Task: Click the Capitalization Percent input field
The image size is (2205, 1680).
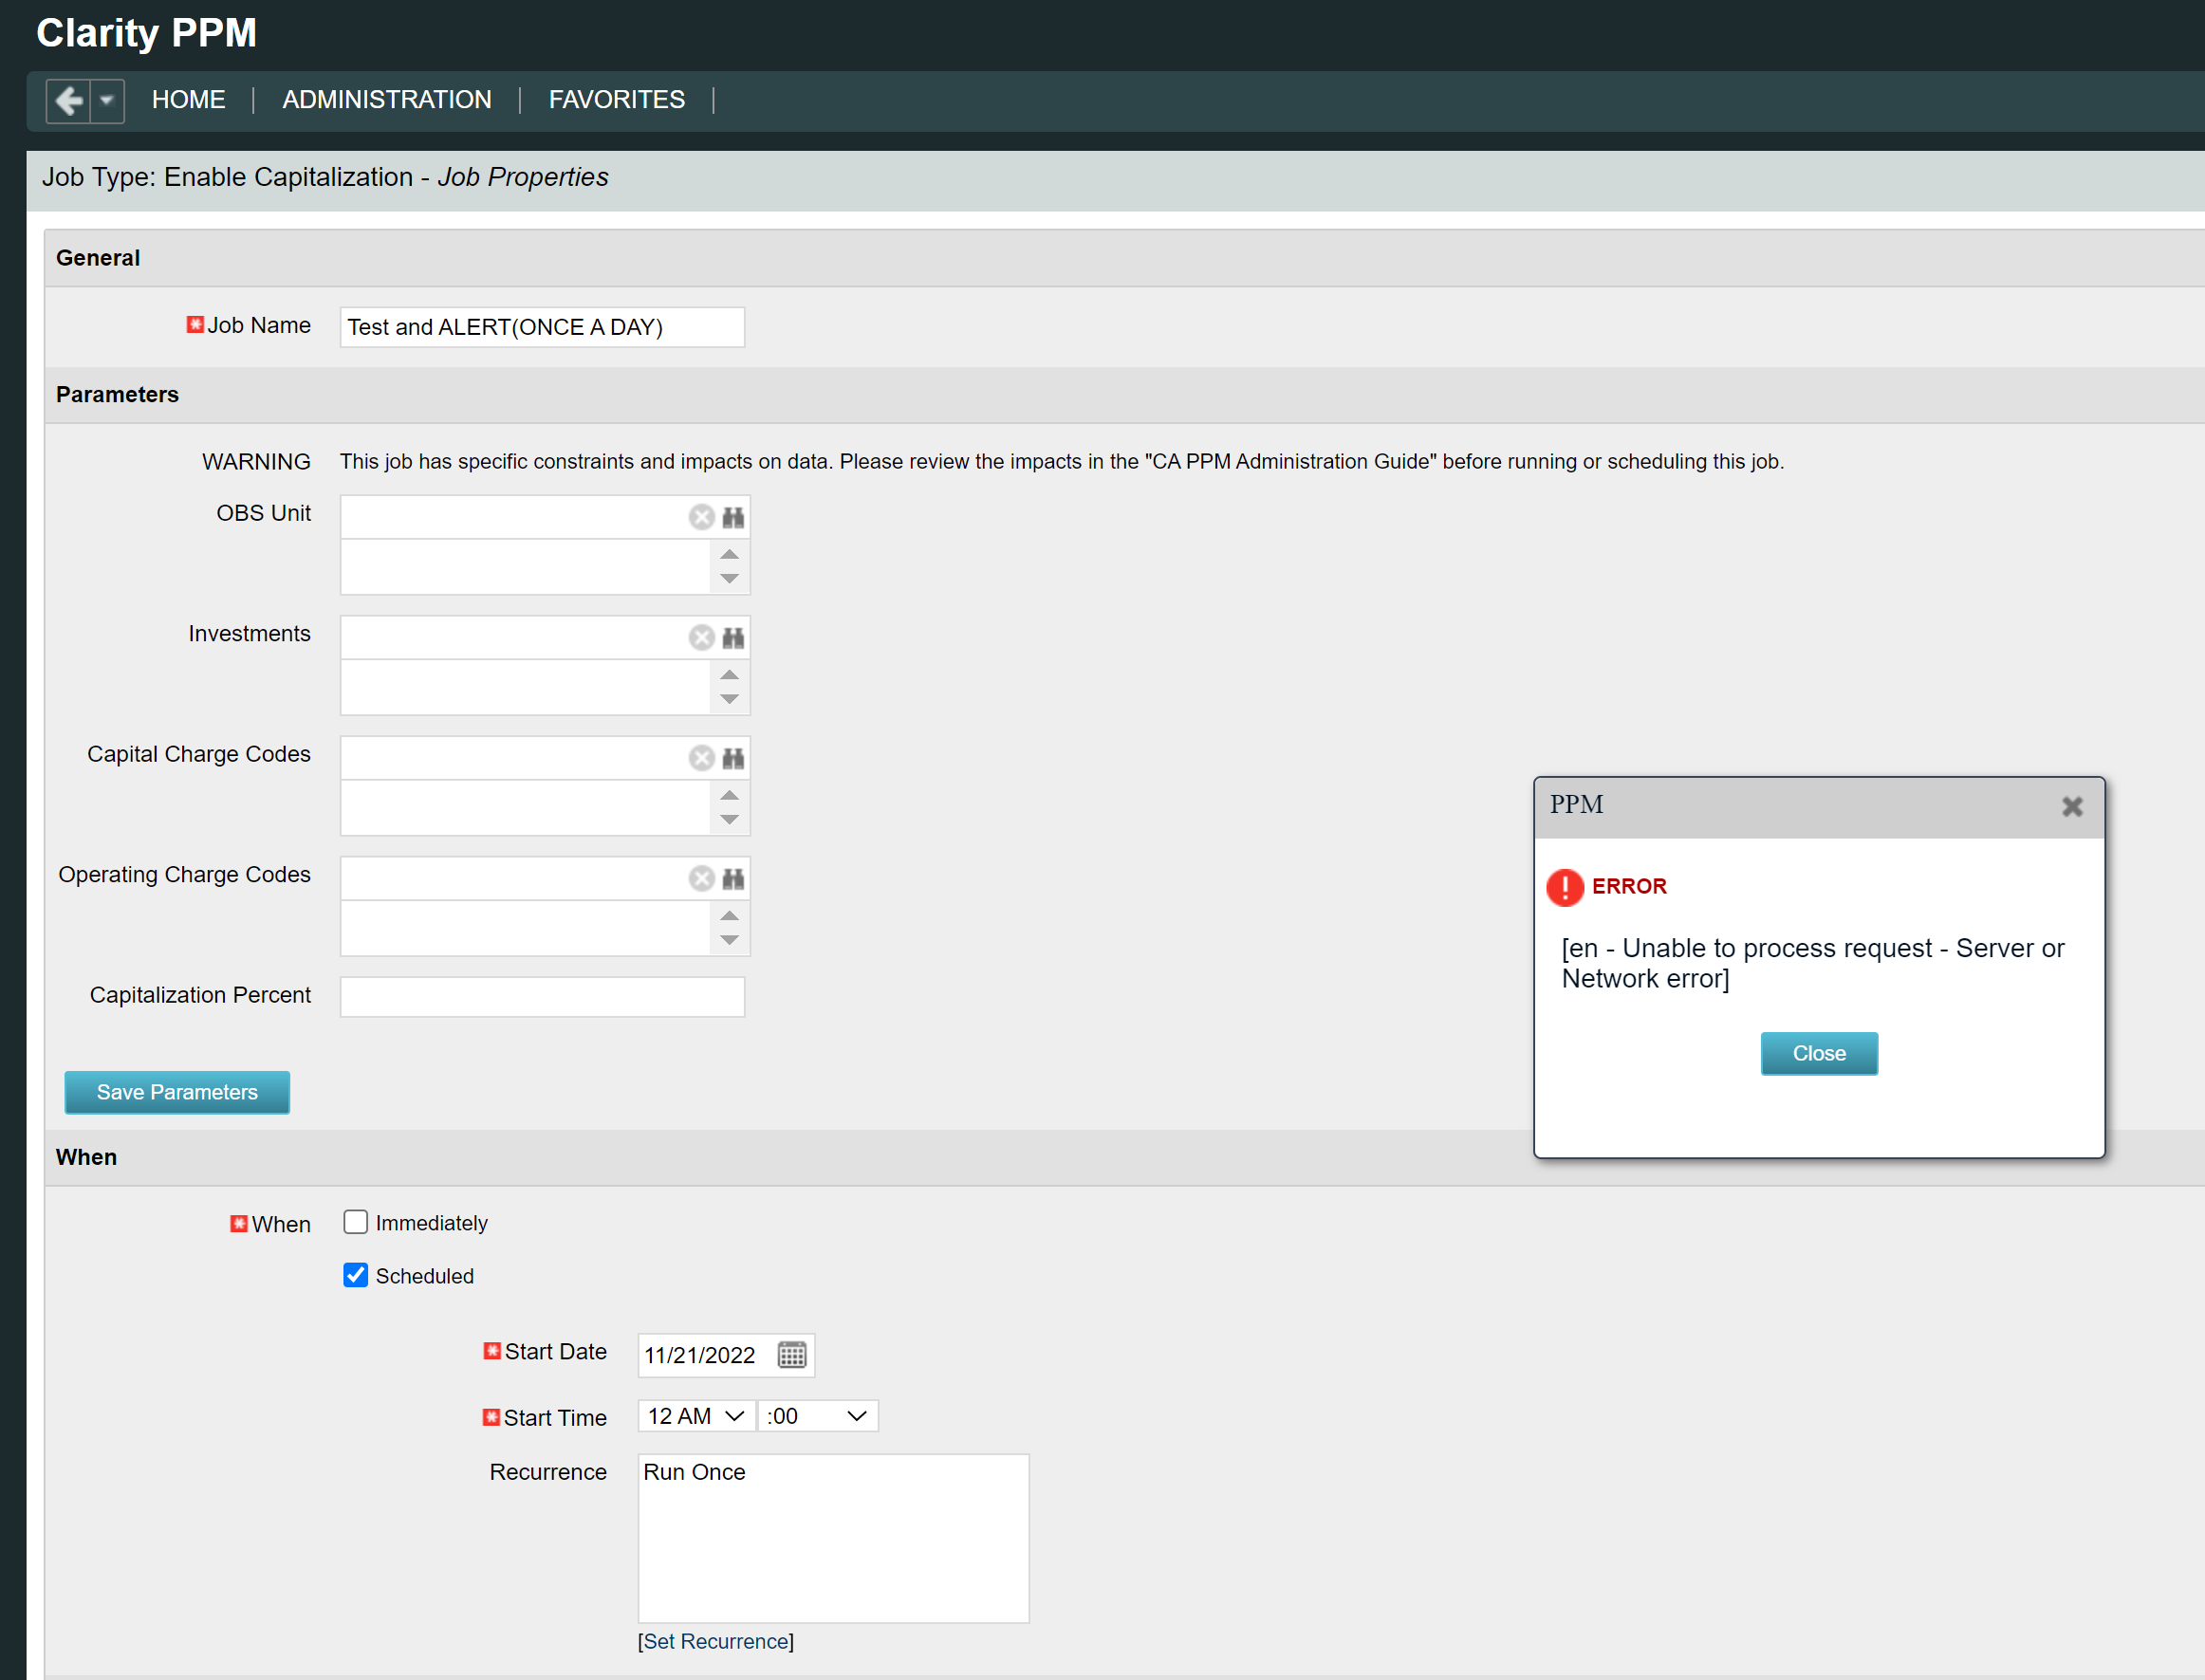Action: pyautogui.click(x=542, y=997)
